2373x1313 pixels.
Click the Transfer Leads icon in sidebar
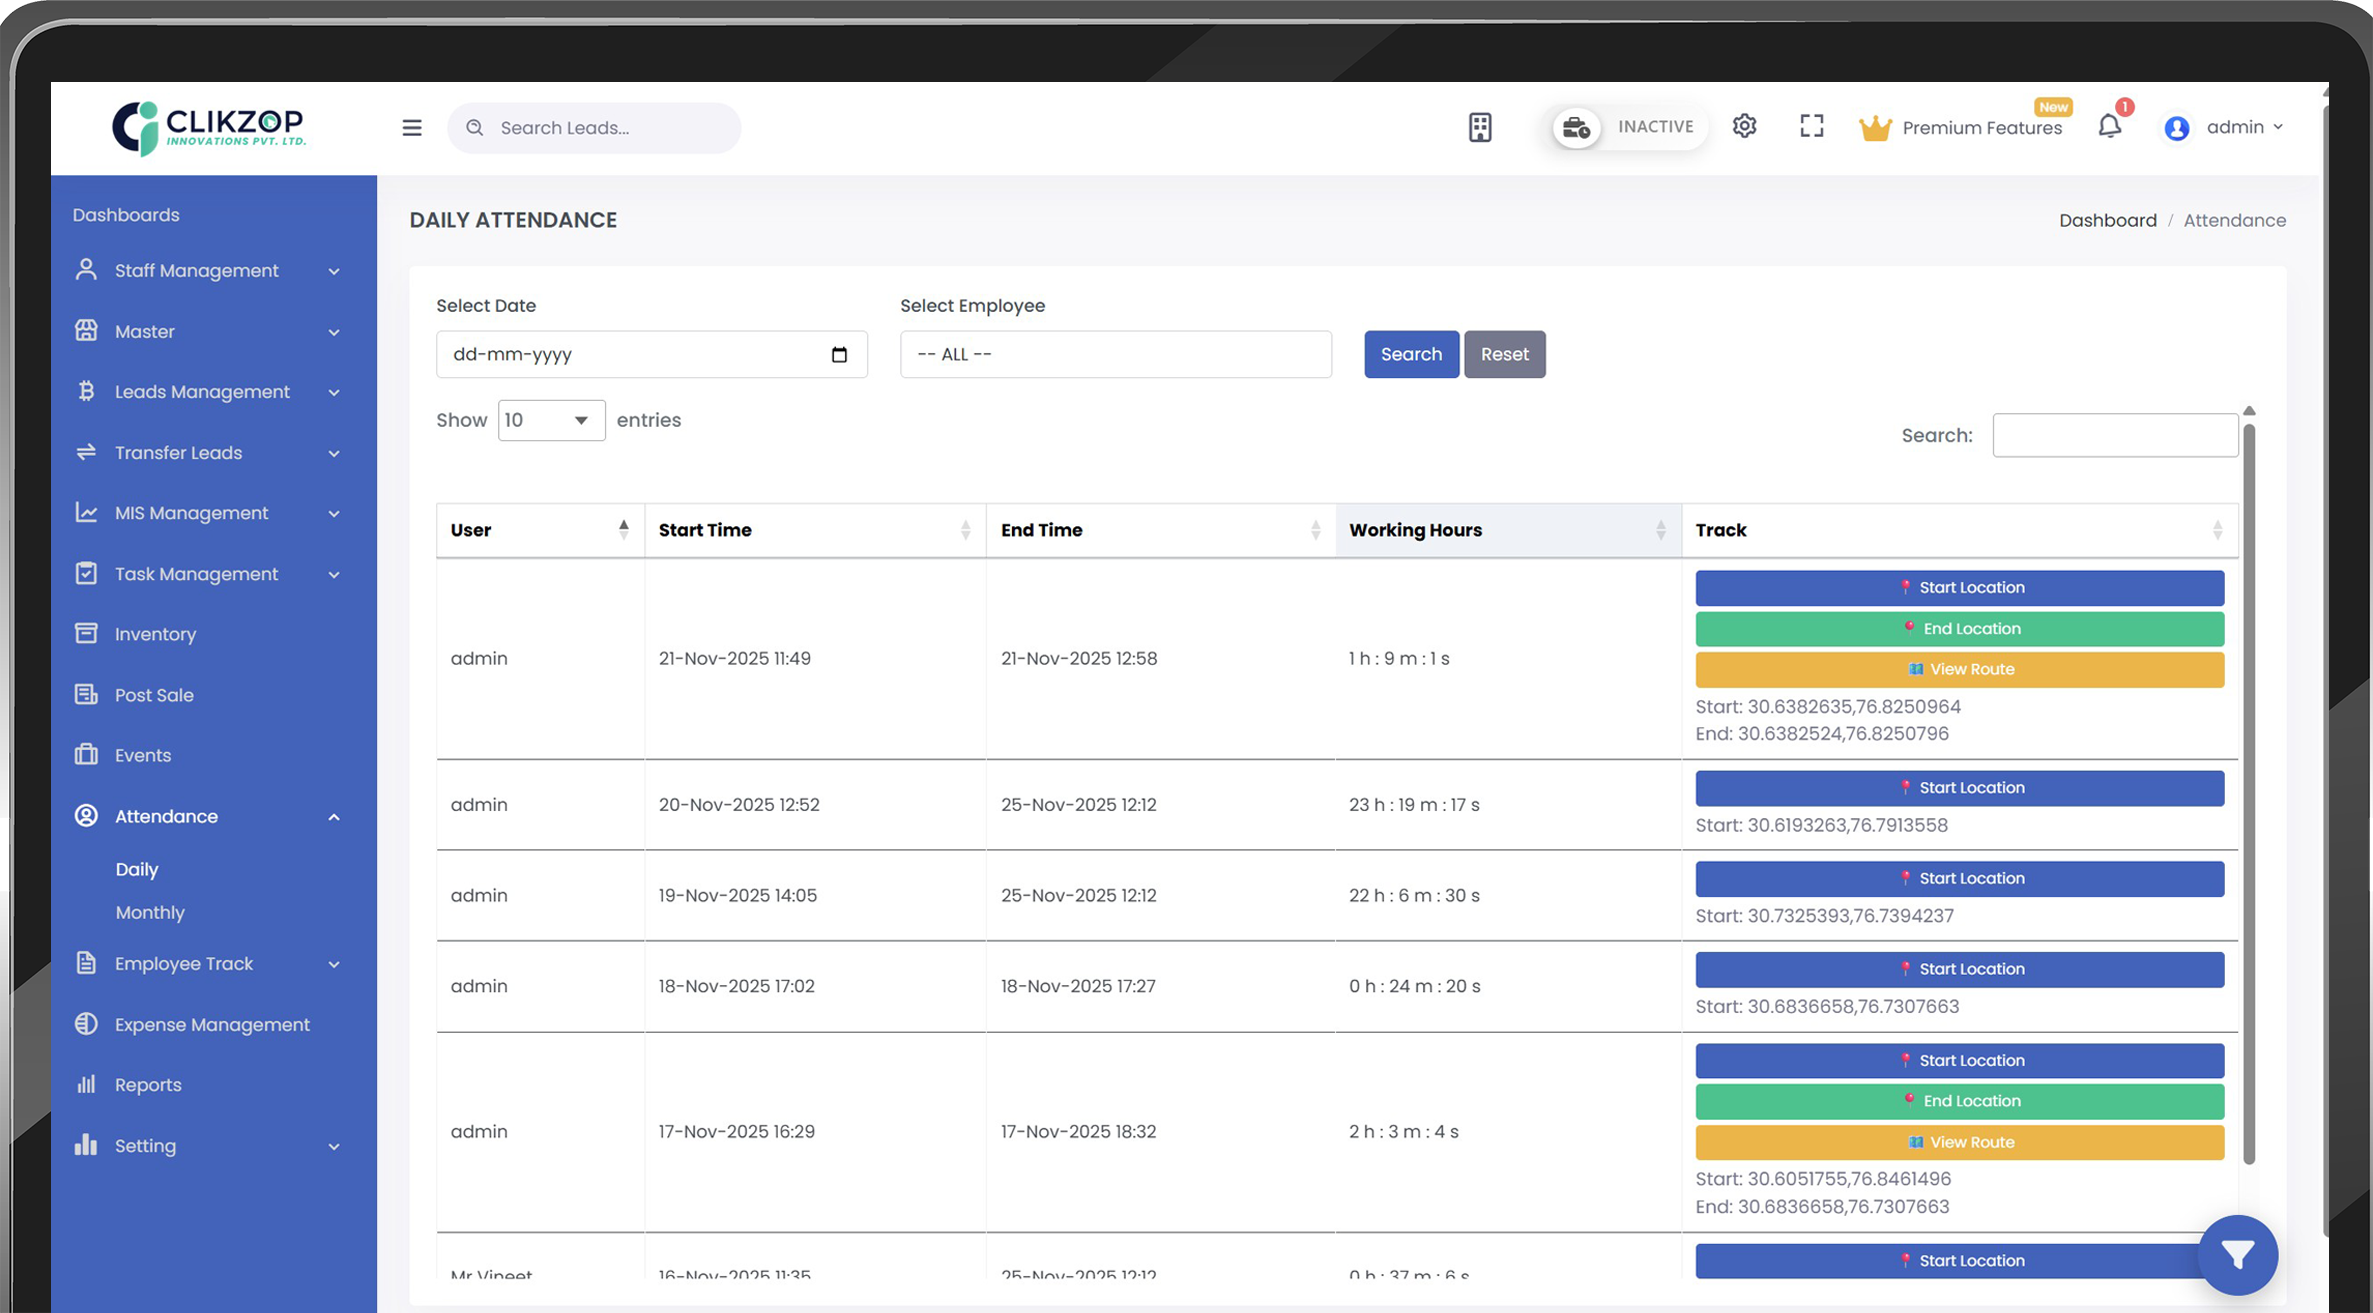click(x=86, y=452)
